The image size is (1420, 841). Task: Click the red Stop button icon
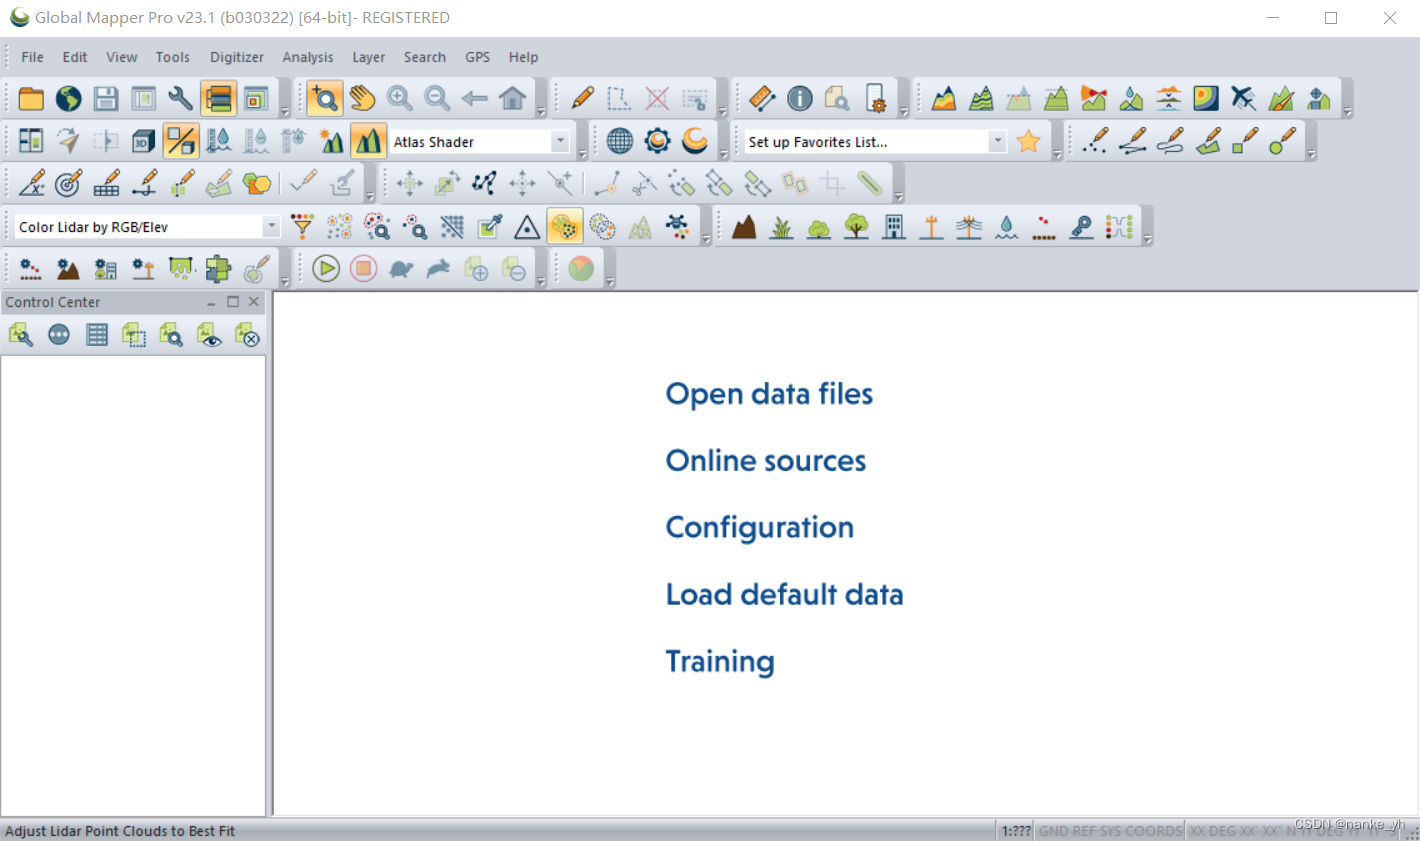pyautogui.click(x=363, y=268)
